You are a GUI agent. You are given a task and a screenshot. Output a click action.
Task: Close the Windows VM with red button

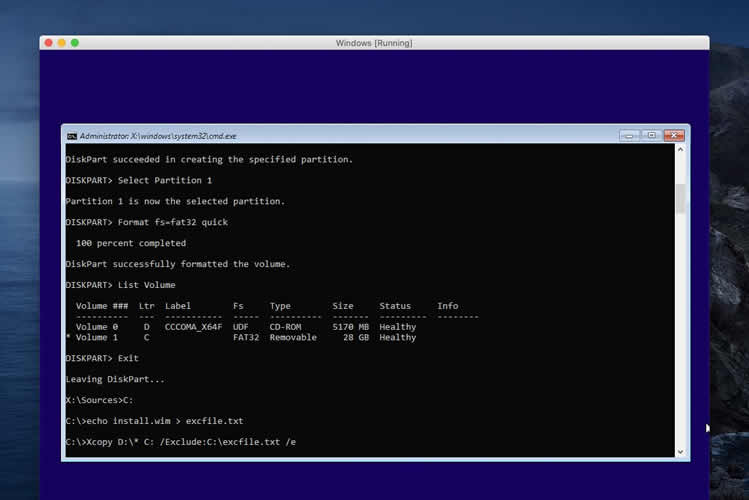click(48, 43)
